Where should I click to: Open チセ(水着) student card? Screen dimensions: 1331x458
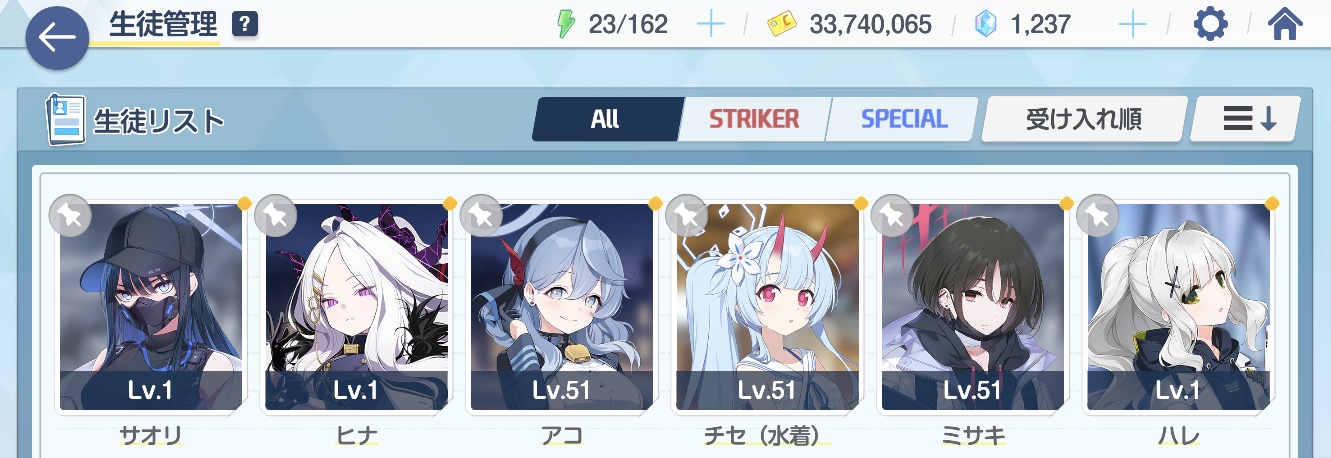point(767,308)
